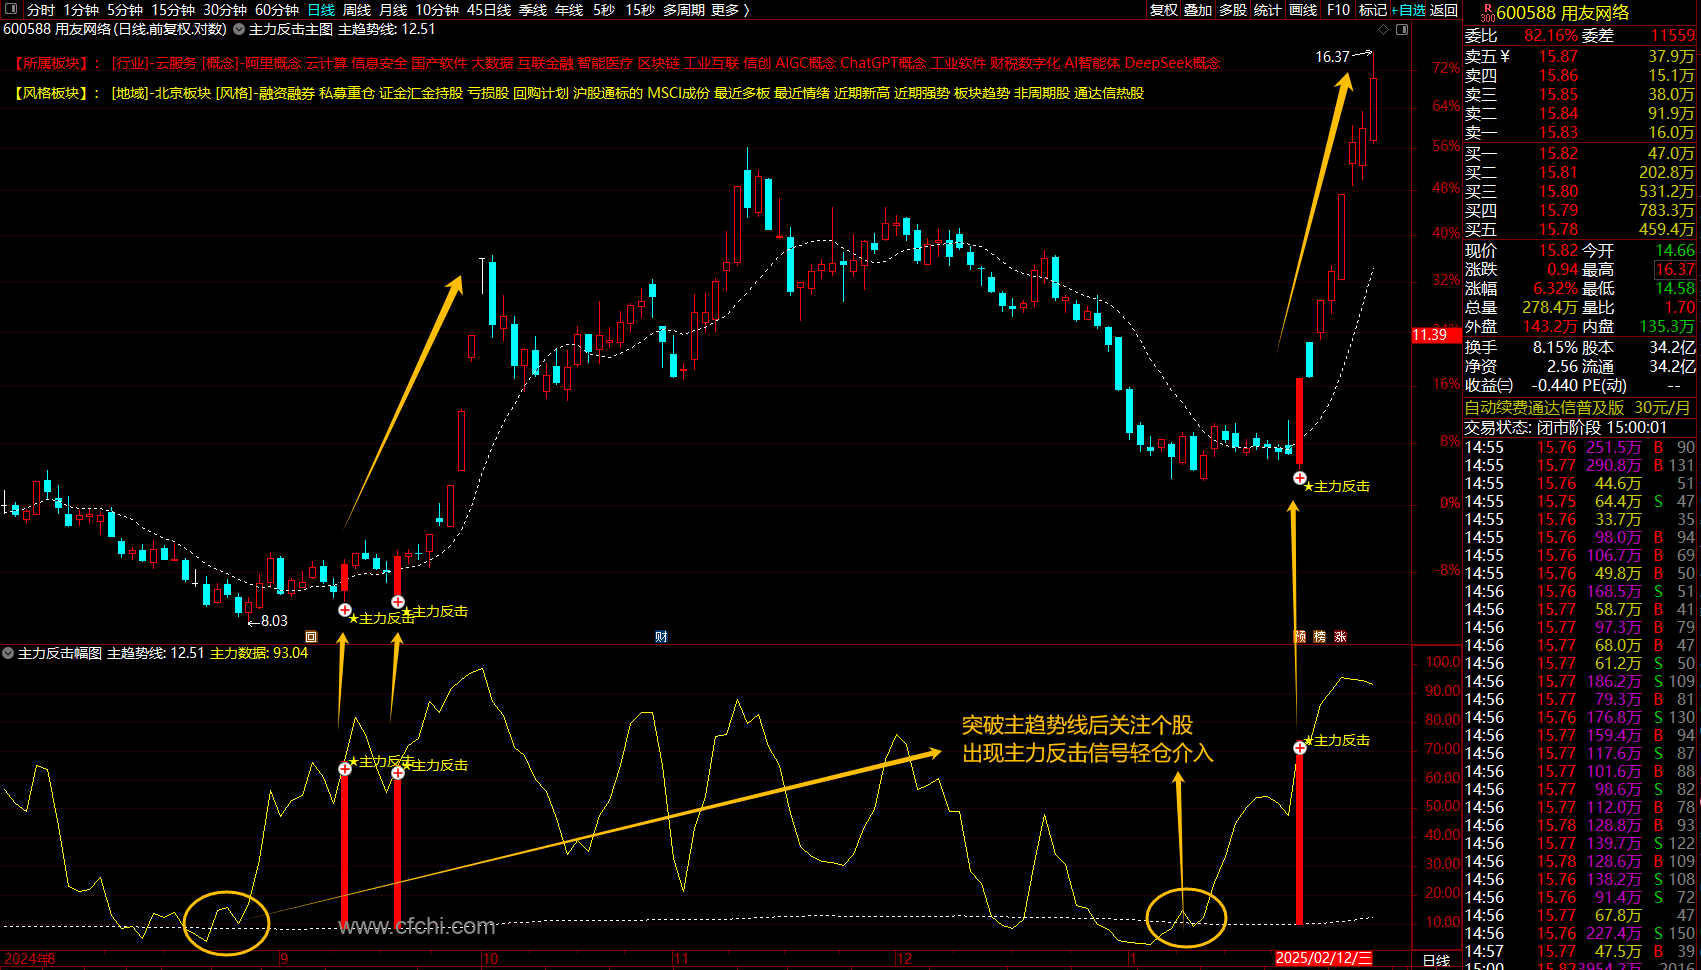Click the 融资融券 style tag
This screenshot has height=970, width=1701.
pos(286,93)
